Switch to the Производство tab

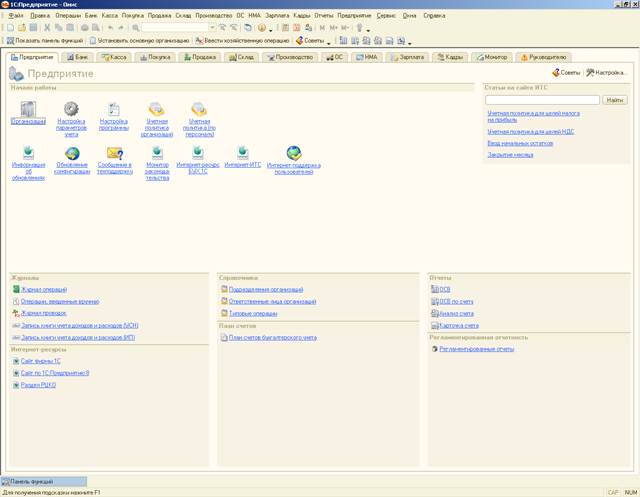(289, 58)
